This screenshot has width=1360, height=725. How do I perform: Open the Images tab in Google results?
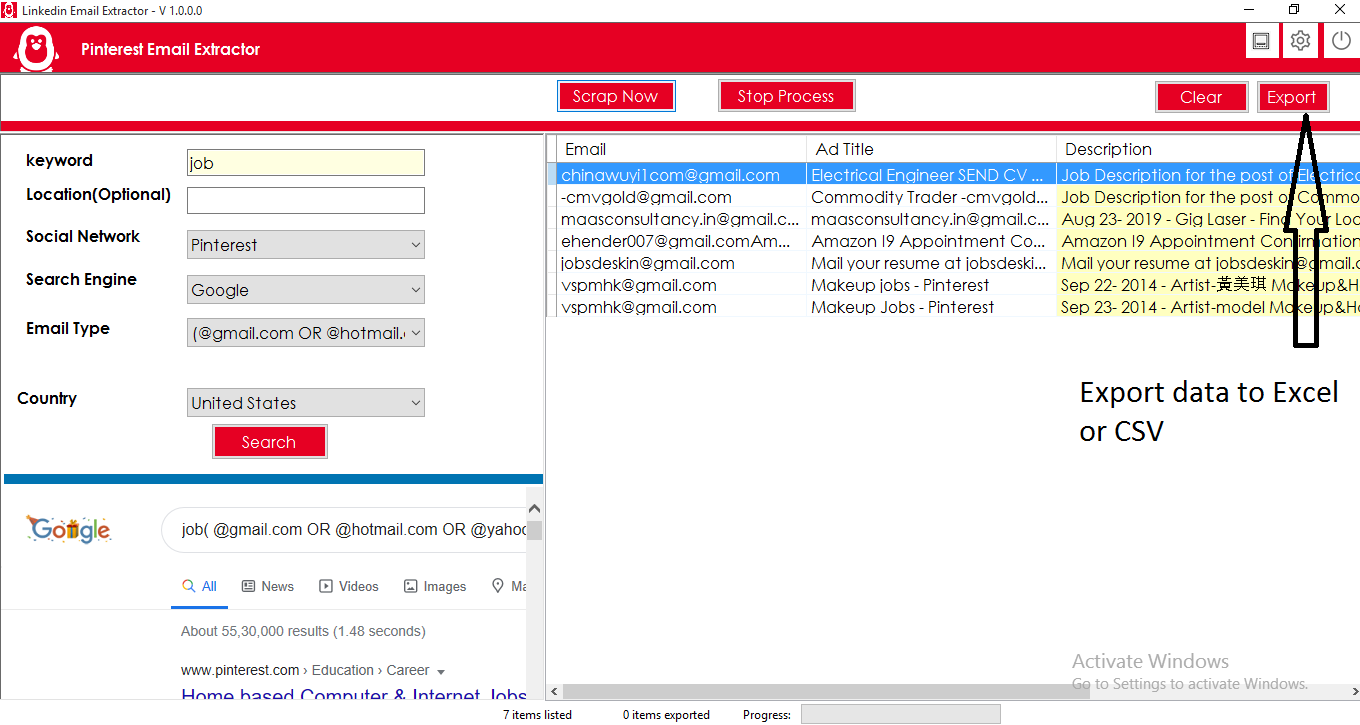pos(435,586)
